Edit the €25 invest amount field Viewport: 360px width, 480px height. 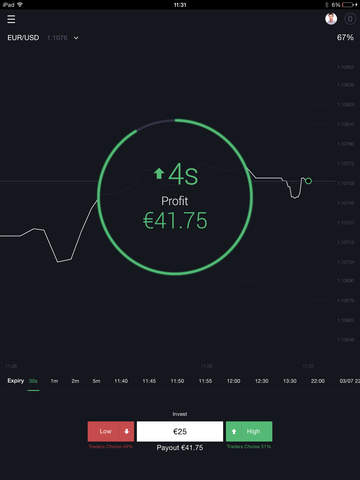click(x=180, y=431)
